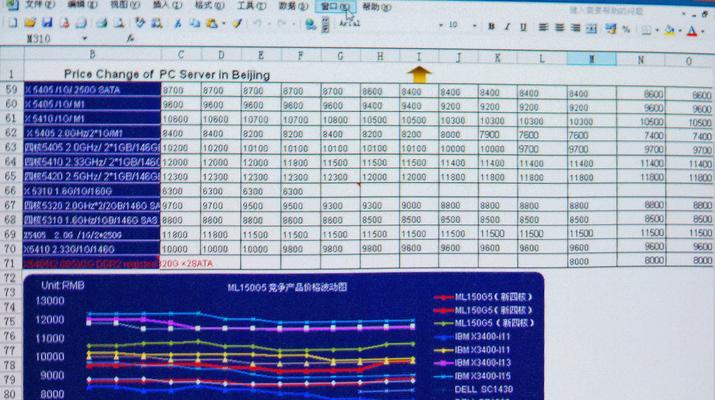
Task: Open the 编辑 (Edit) menu
Action: 82,5
